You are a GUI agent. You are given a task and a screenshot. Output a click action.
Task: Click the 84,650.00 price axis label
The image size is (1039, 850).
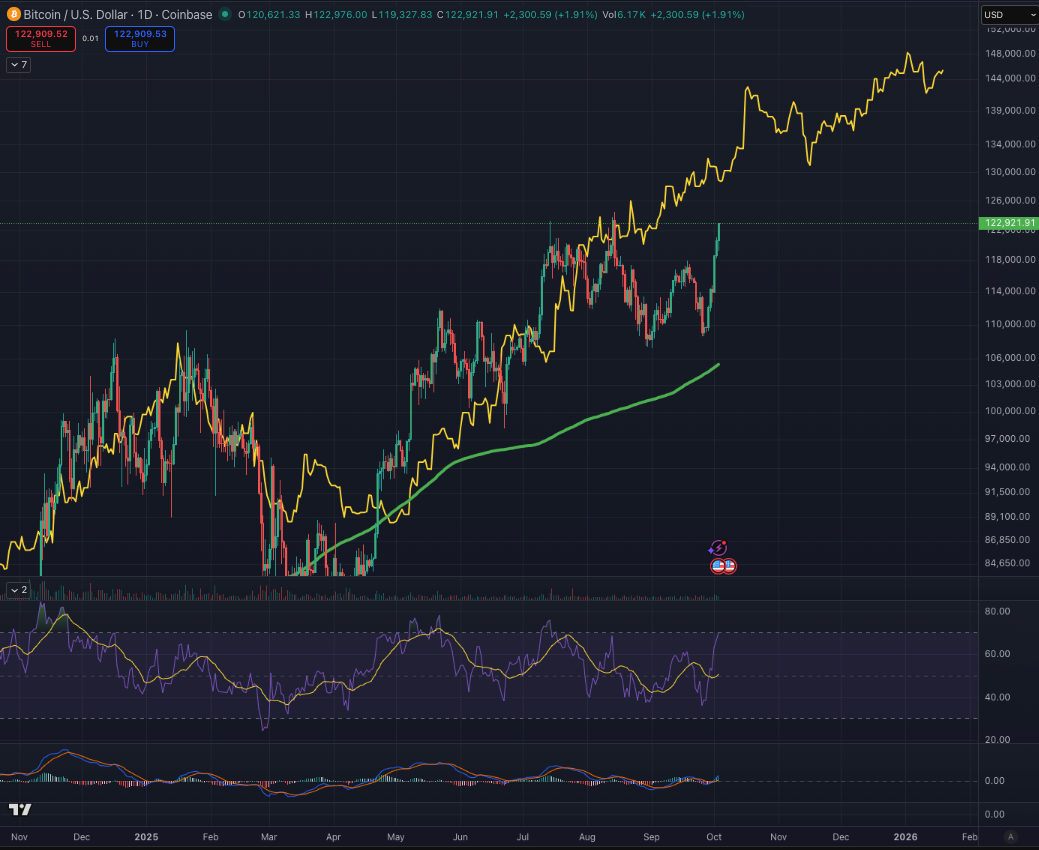[x=1007, y=563]
